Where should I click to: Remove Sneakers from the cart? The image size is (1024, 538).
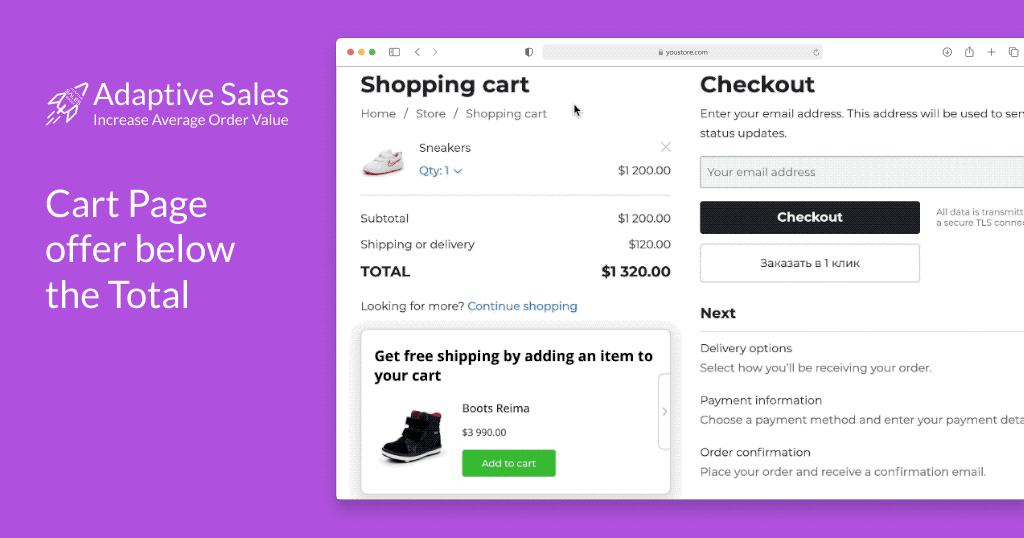666,147
